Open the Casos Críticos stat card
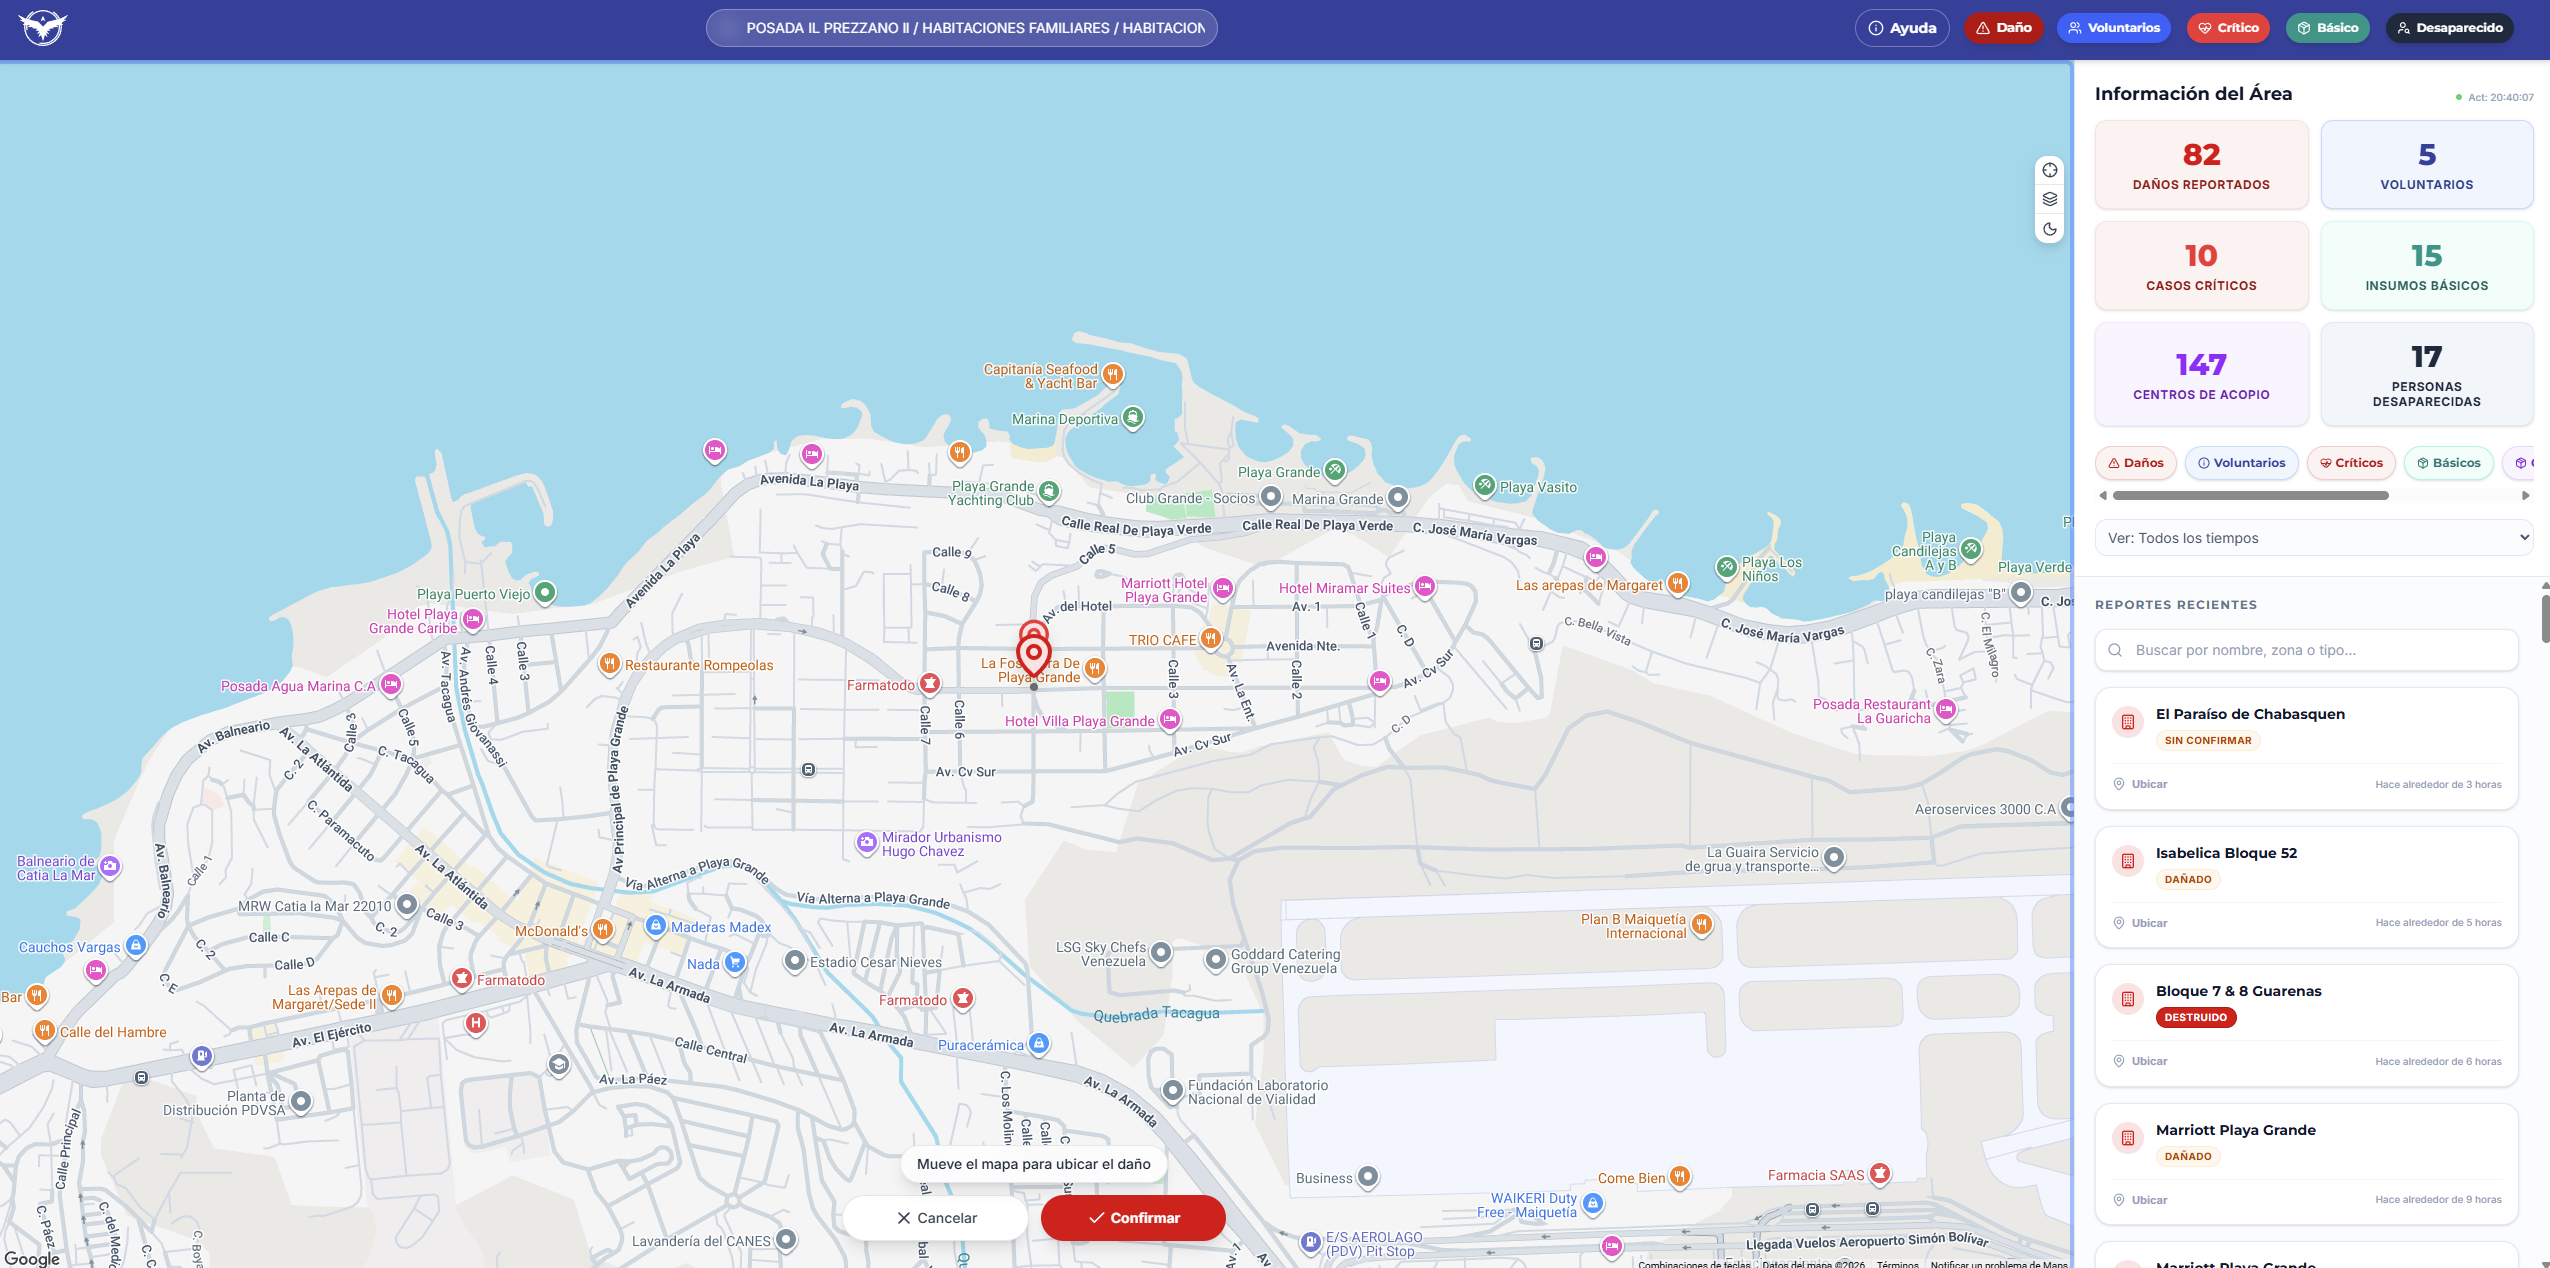Screen dimensions: 2550x1268 (x=2201, y=266)
